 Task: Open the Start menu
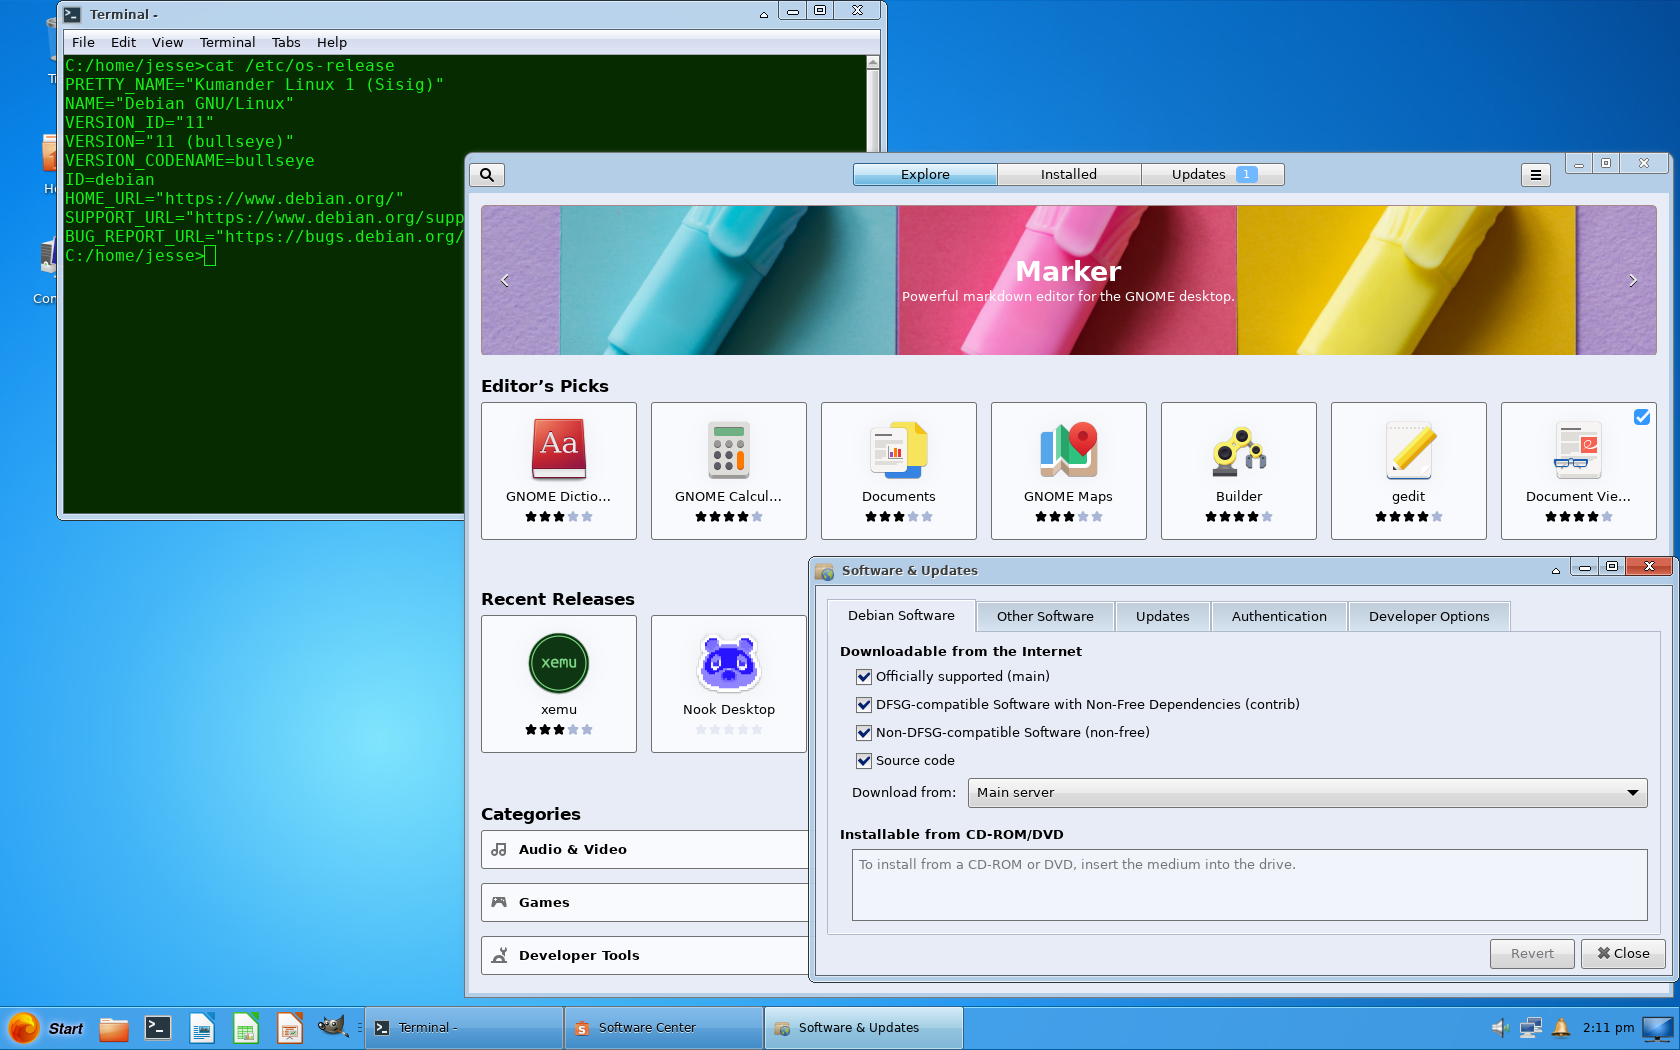pos(46,1028)
